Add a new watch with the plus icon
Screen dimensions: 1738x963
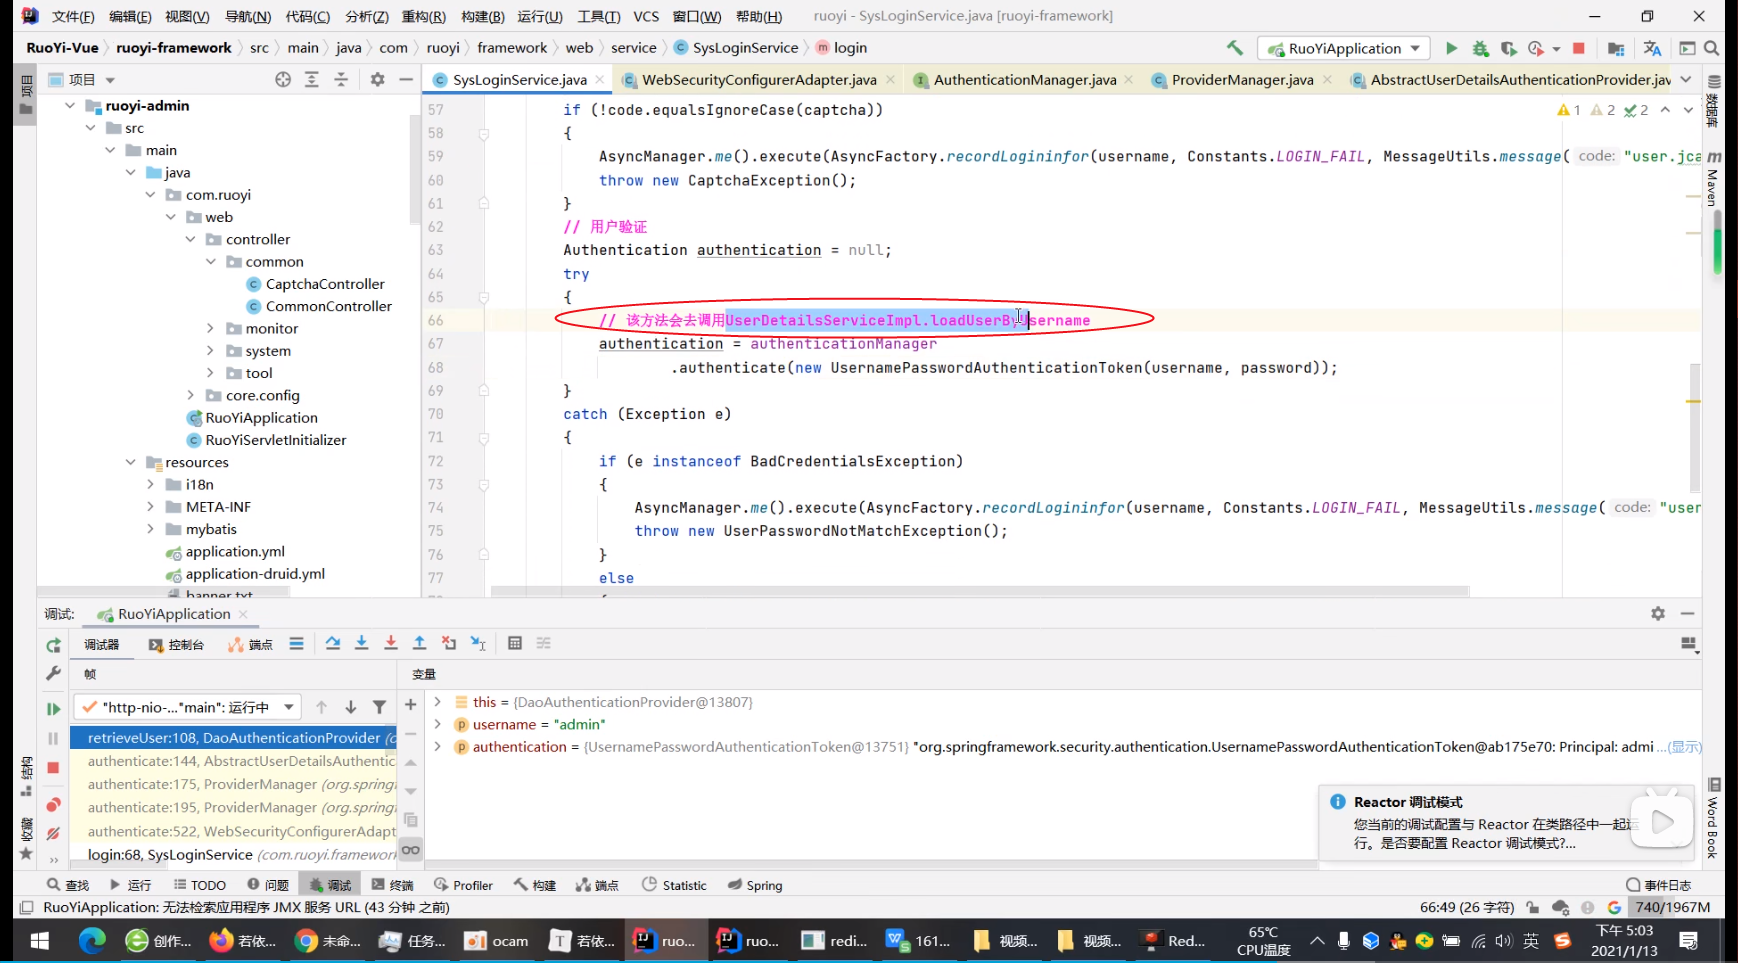[x=410, y=705]
